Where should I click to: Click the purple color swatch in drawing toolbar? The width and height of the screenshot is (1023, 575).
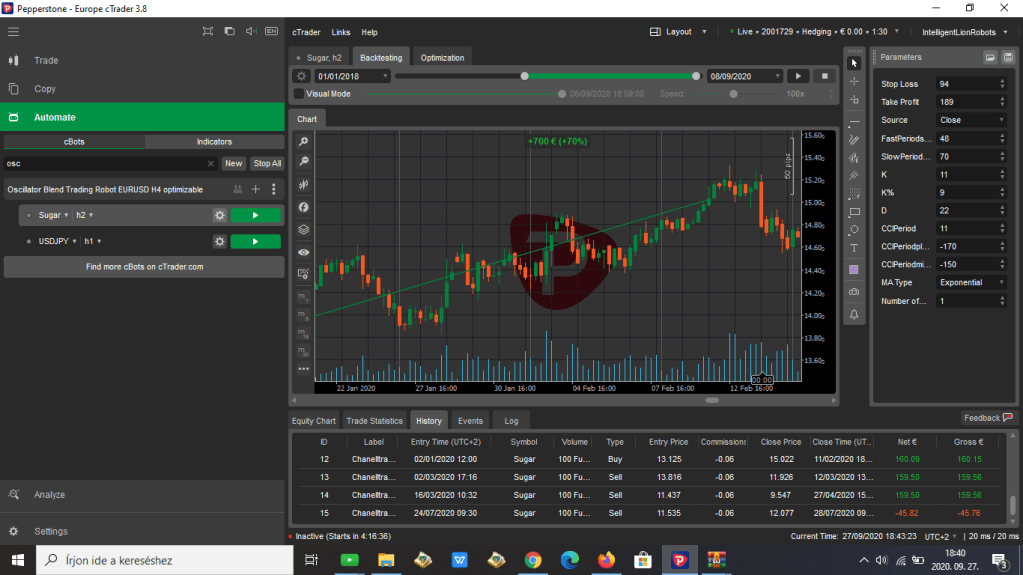pyautogui.click(x=854, y=270)
